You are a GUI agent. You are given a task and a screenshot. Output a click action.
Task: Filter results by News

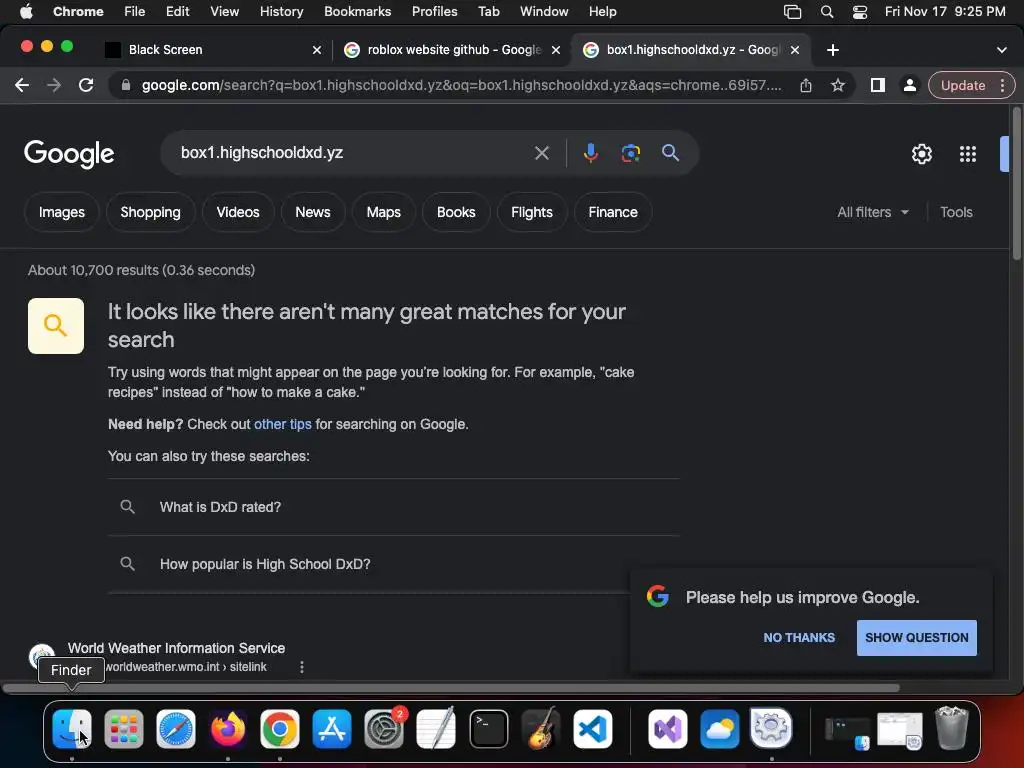(x=313, y=212)
